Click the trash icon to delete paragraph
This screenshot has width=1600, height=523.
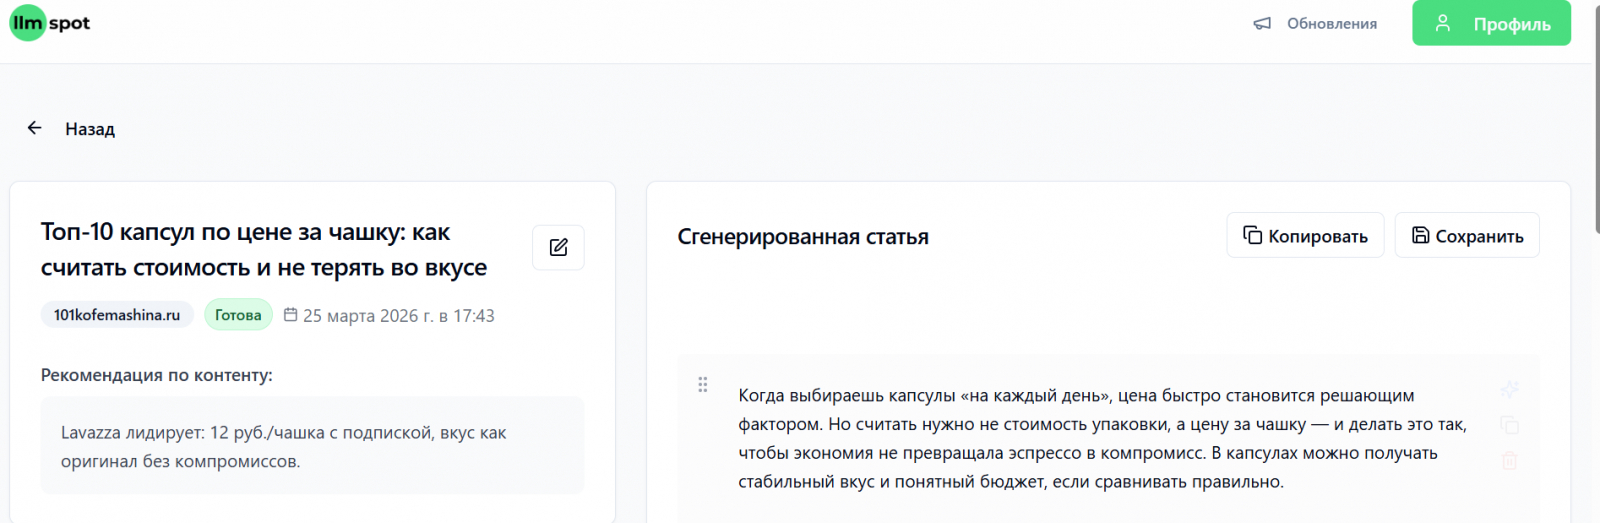click(1509, 461)
